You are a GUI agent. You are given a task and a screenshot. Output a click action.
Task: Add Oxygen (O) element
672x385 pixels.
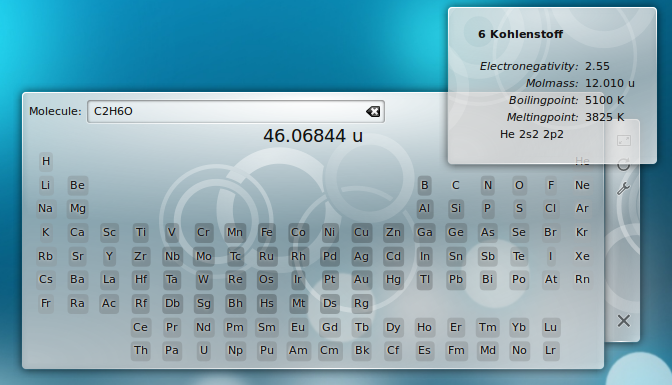point(519,185)
